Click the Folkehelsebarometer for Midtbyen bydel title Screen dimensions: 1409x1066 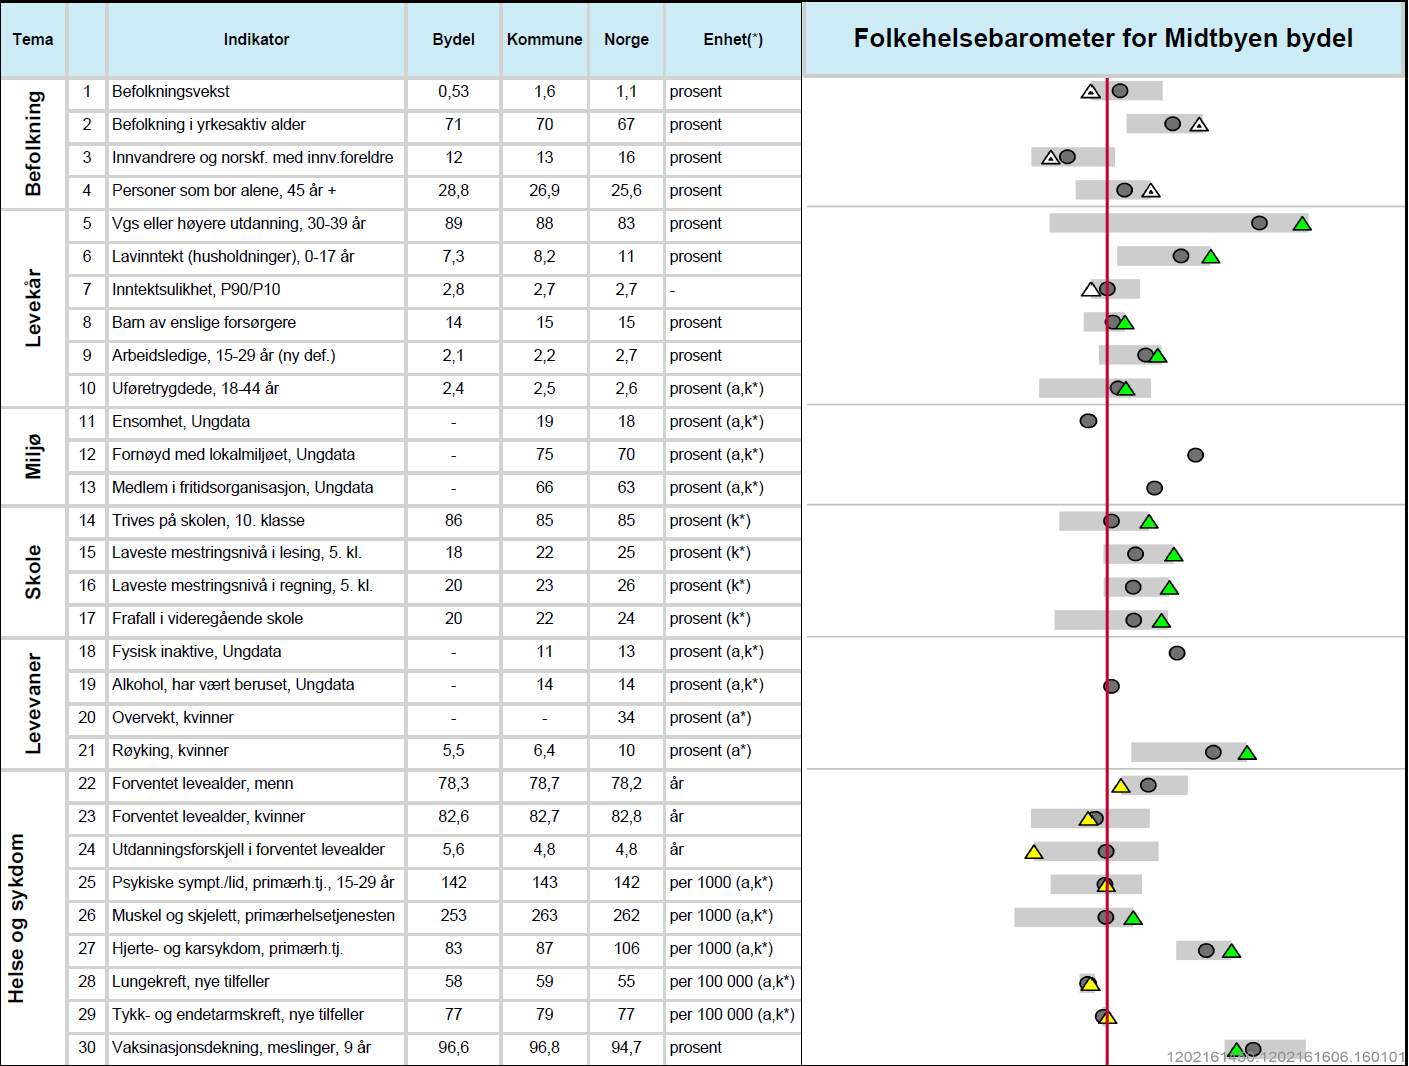tap(1103, 39)
